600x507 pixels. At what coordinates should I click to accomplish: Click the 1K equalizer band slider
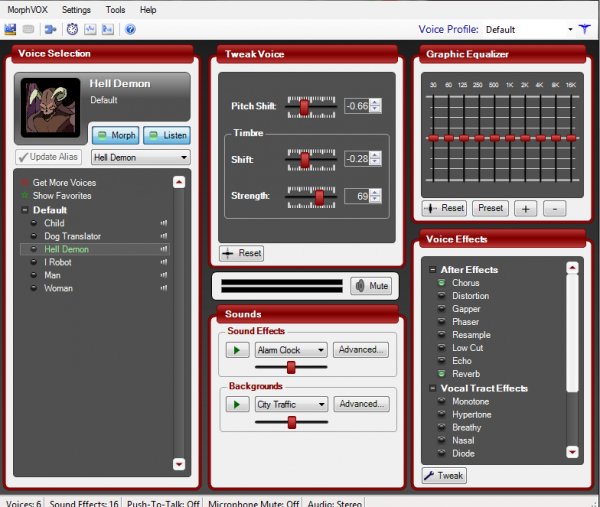coord(510,138)
